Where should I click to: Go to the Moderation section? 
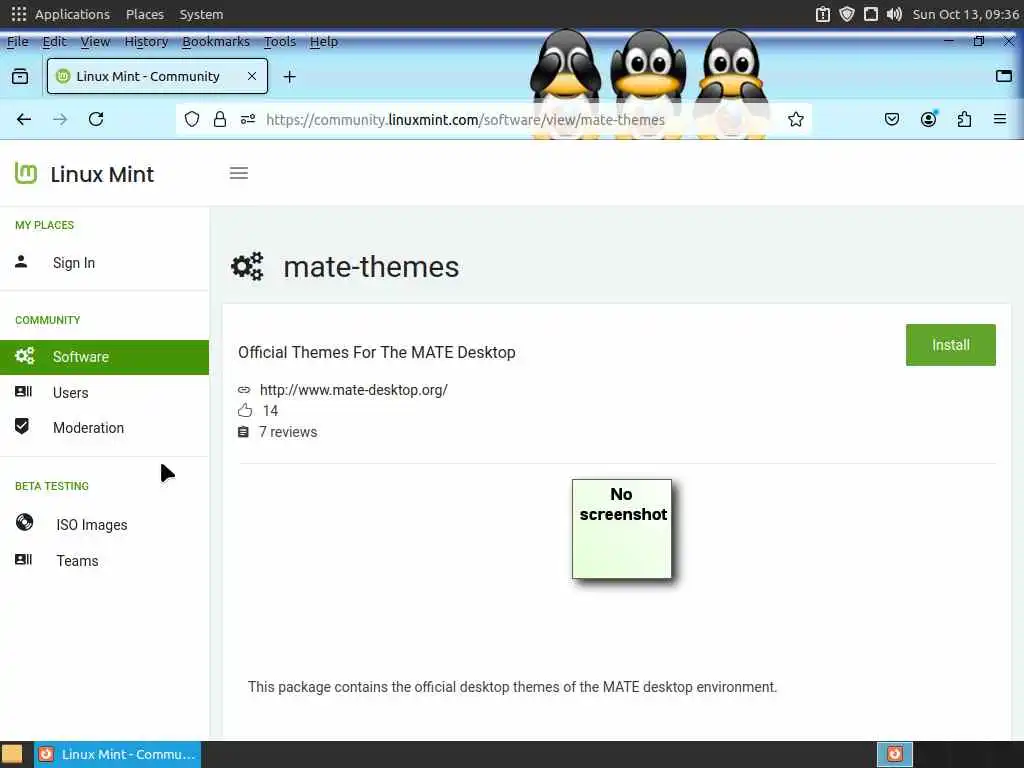(88, 428)
